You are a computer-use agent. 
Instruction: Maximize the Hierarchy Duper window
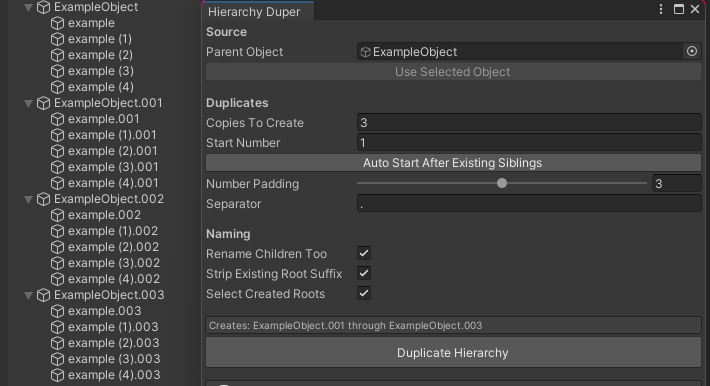679,9
